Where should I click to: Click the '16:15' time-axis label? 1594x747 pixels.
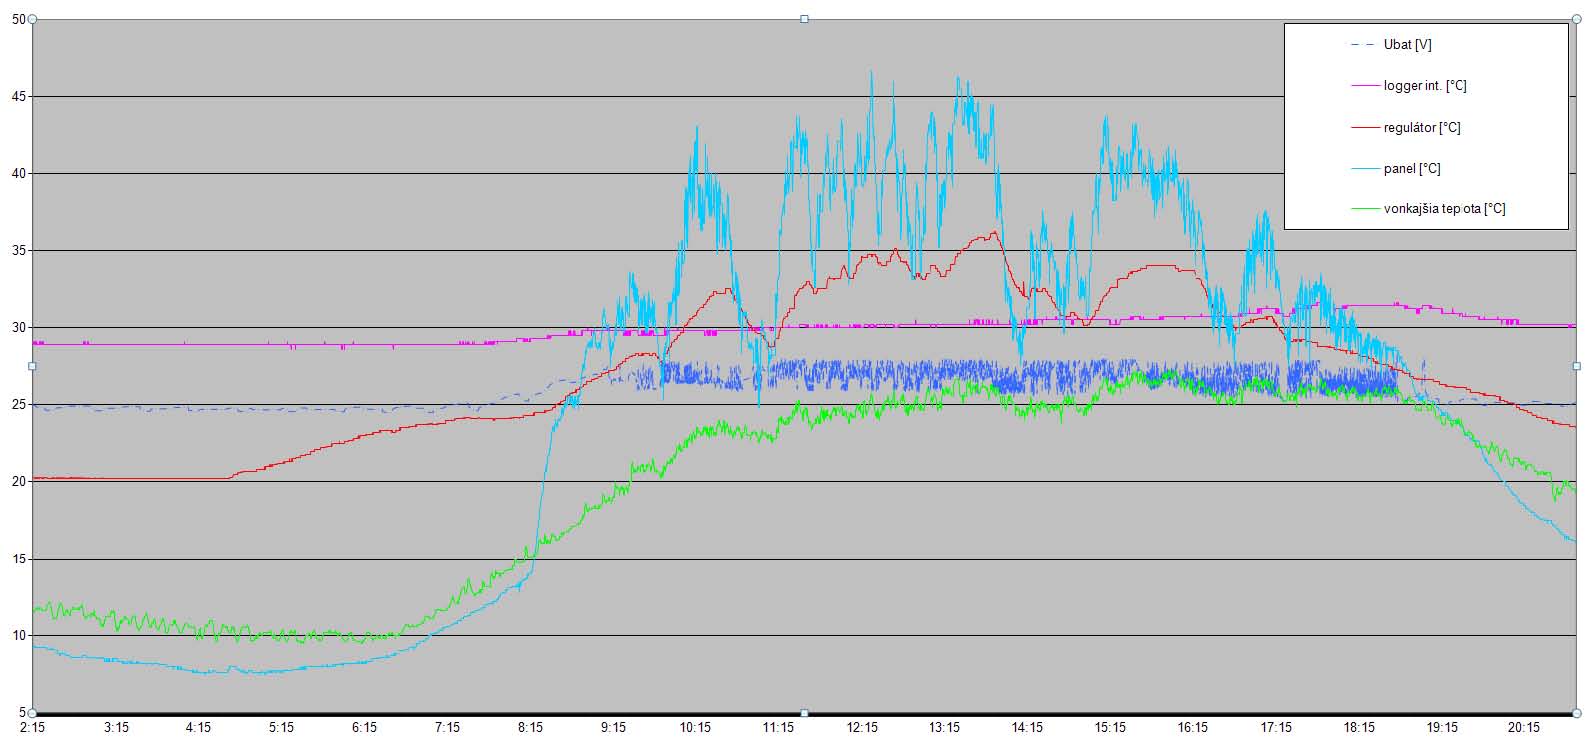[x=1193, y=728]
